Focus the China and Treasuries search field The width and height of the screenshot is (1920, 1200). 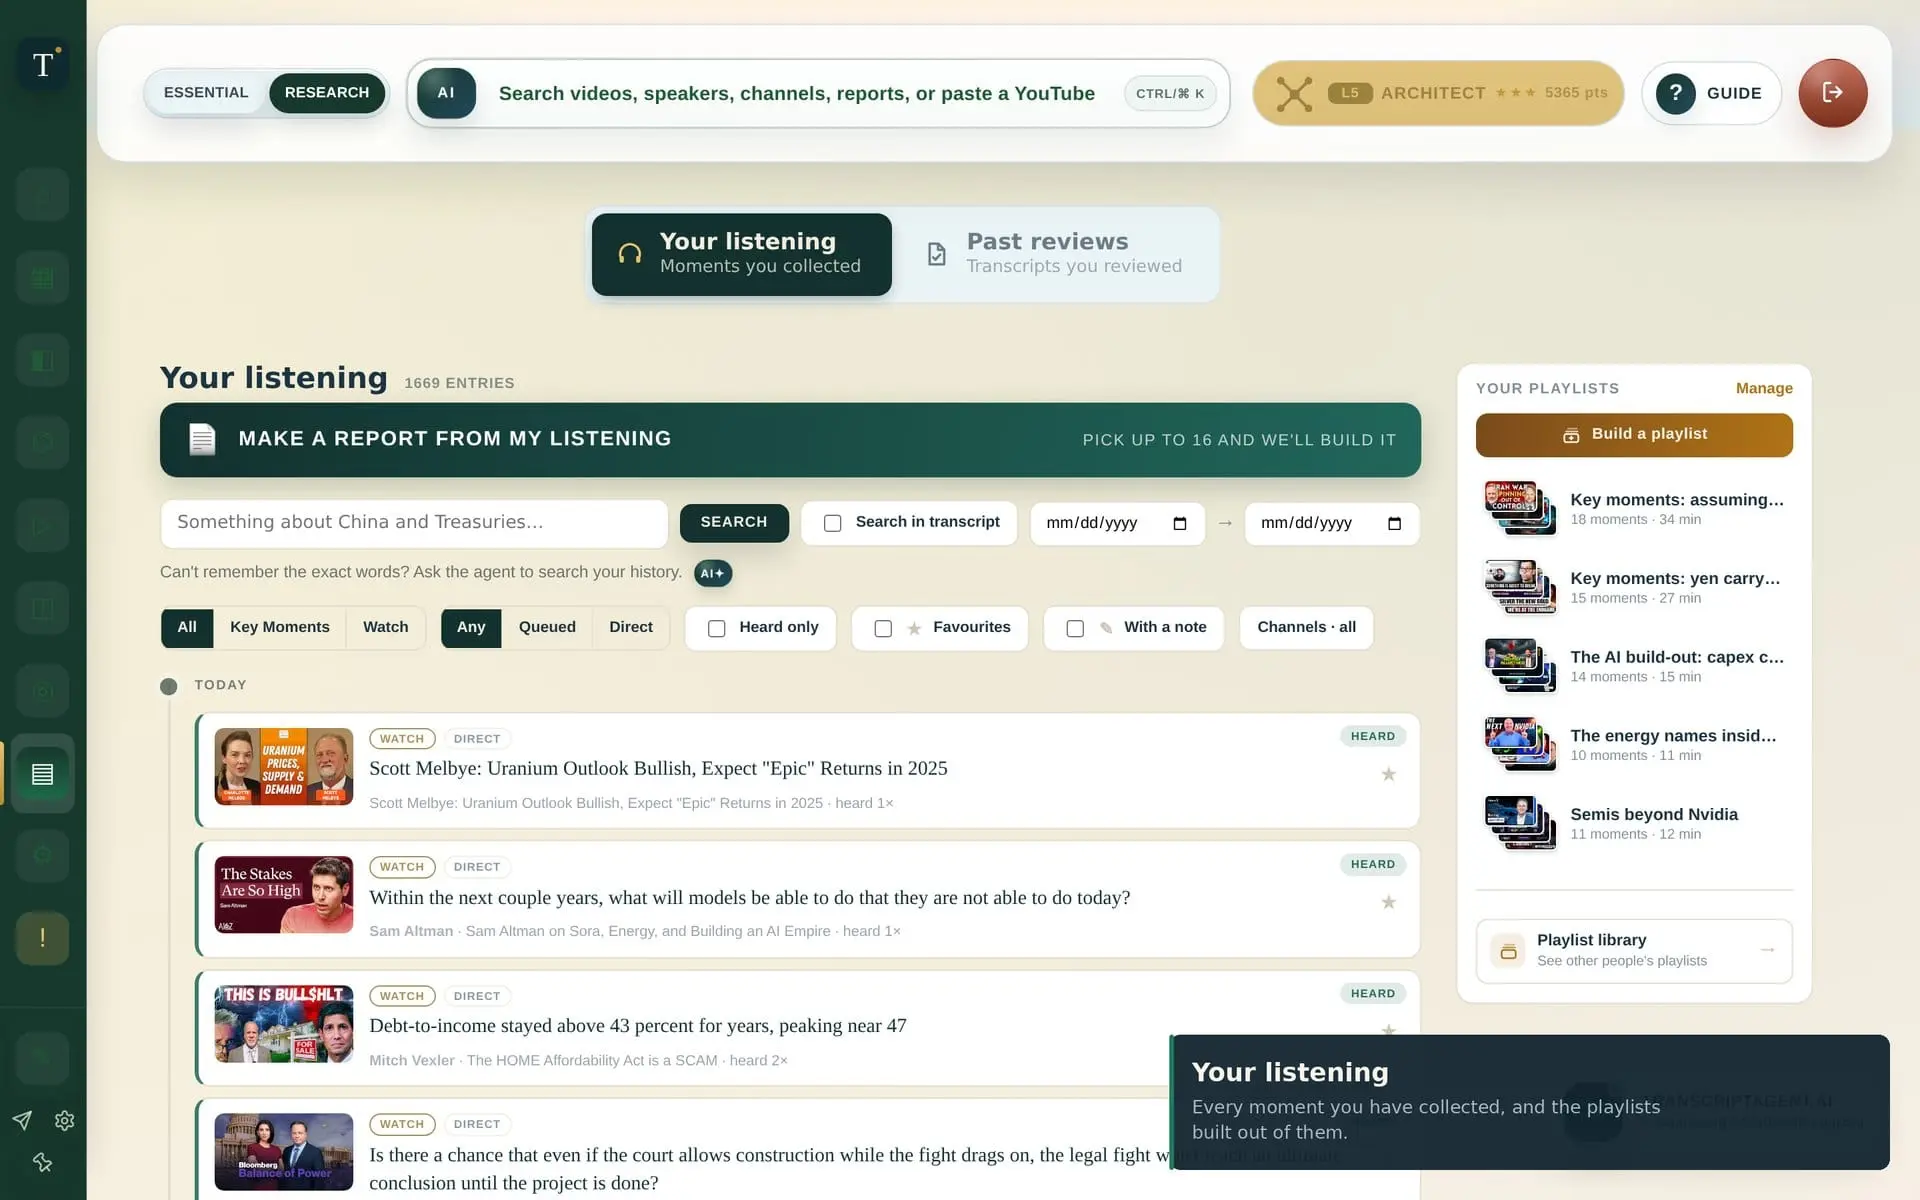[x=414, y=523]
